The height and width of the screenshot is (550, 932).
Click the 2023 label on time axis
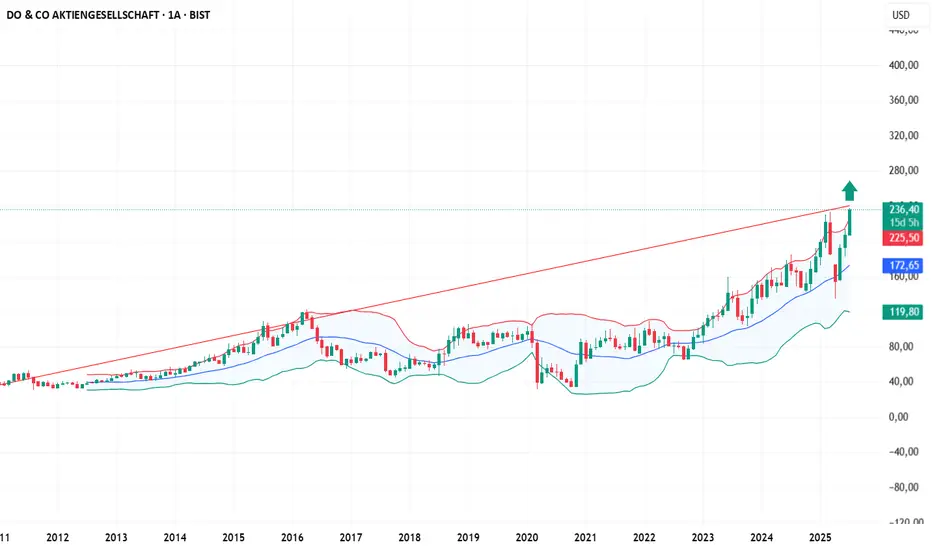coord(703,538)
